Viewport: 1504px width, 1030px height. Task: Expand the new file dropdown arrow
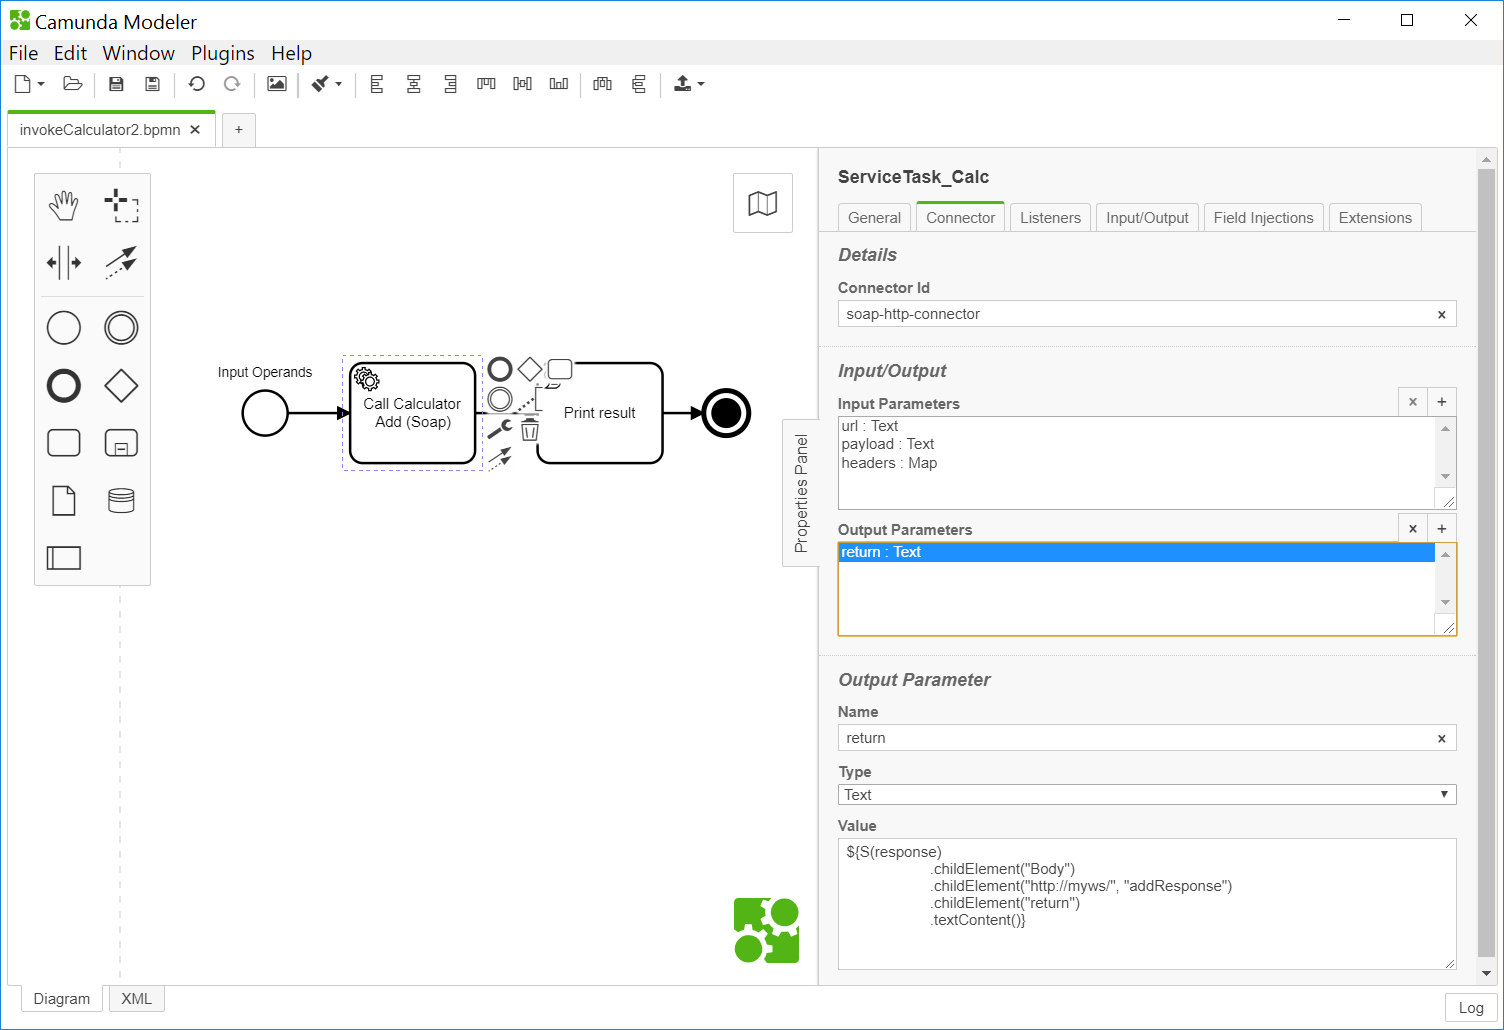tap(41, 84)
